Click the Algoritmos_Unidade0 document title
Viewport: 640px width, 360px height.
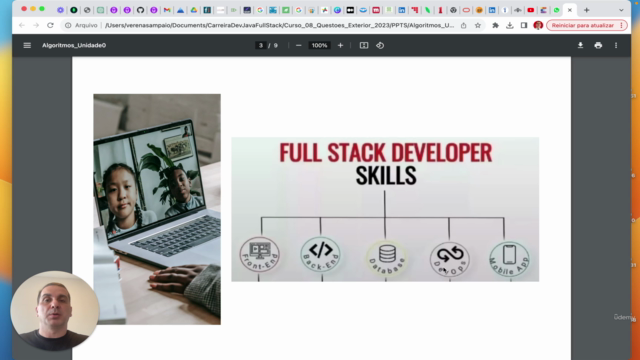74,45
